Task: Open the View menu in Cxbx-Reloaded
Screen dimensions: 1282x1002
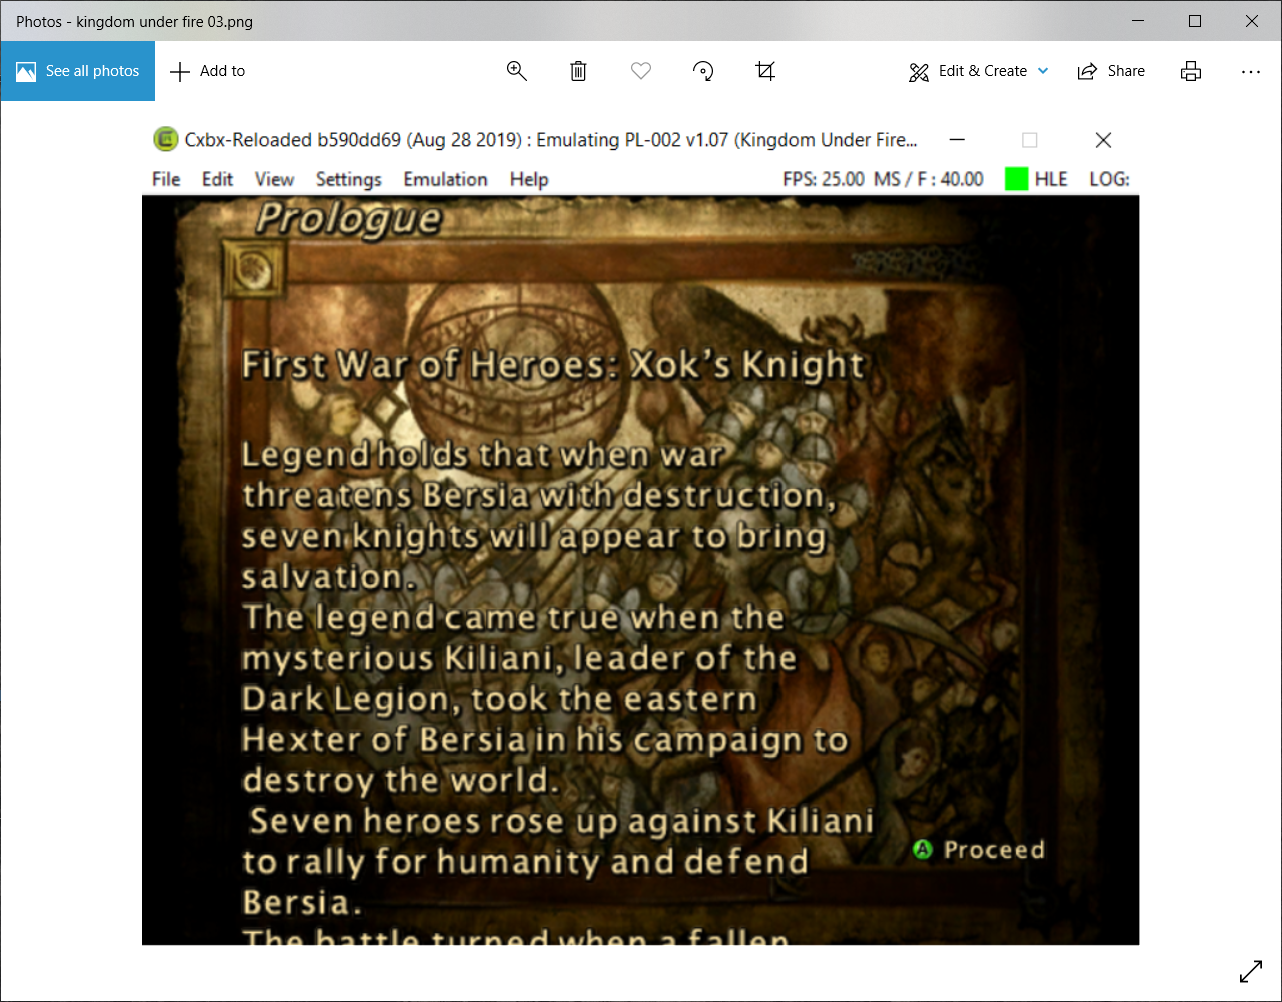Action: (x=274, y=179)
